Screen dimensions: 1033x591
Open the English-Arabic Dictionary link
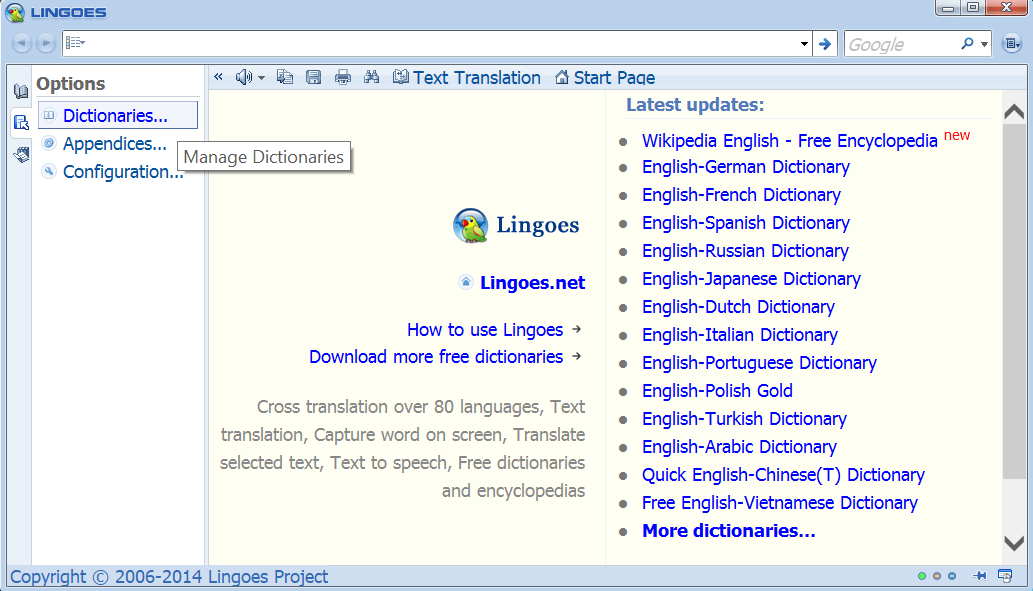tap(739, 447)
